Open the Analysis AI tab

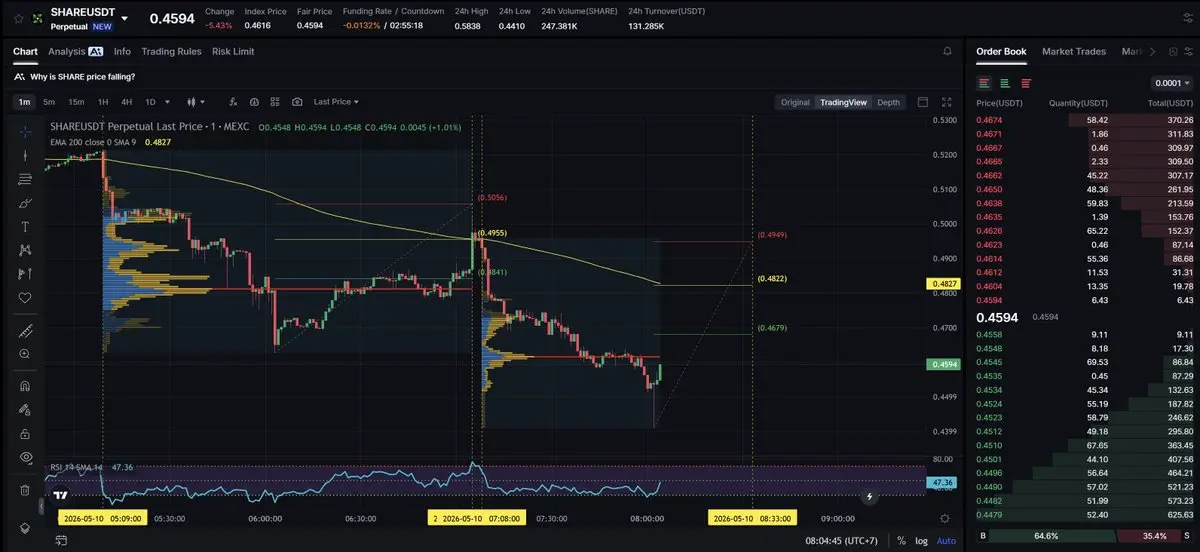click(x=76, y=51)
